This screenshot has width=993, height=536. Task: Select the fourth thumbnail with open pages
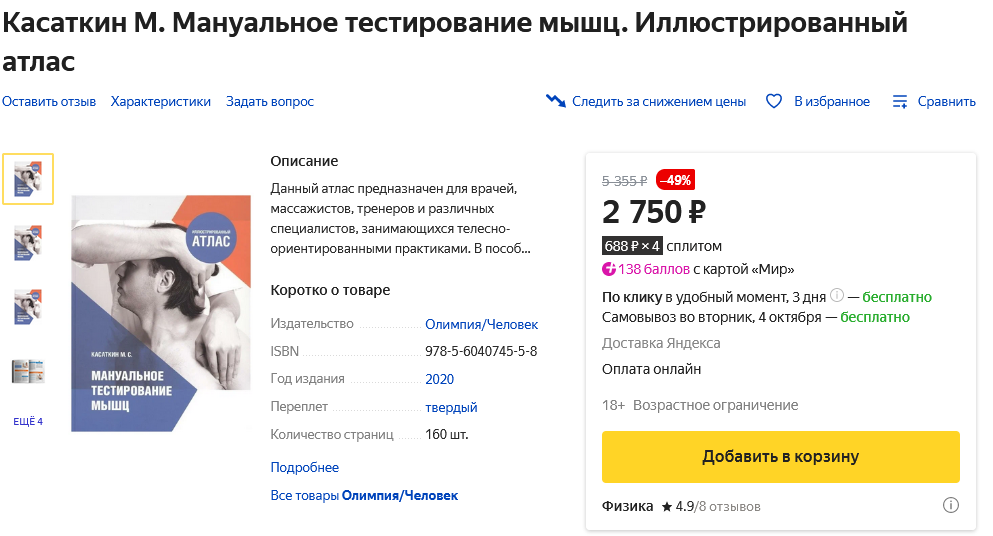click(28, 371)
